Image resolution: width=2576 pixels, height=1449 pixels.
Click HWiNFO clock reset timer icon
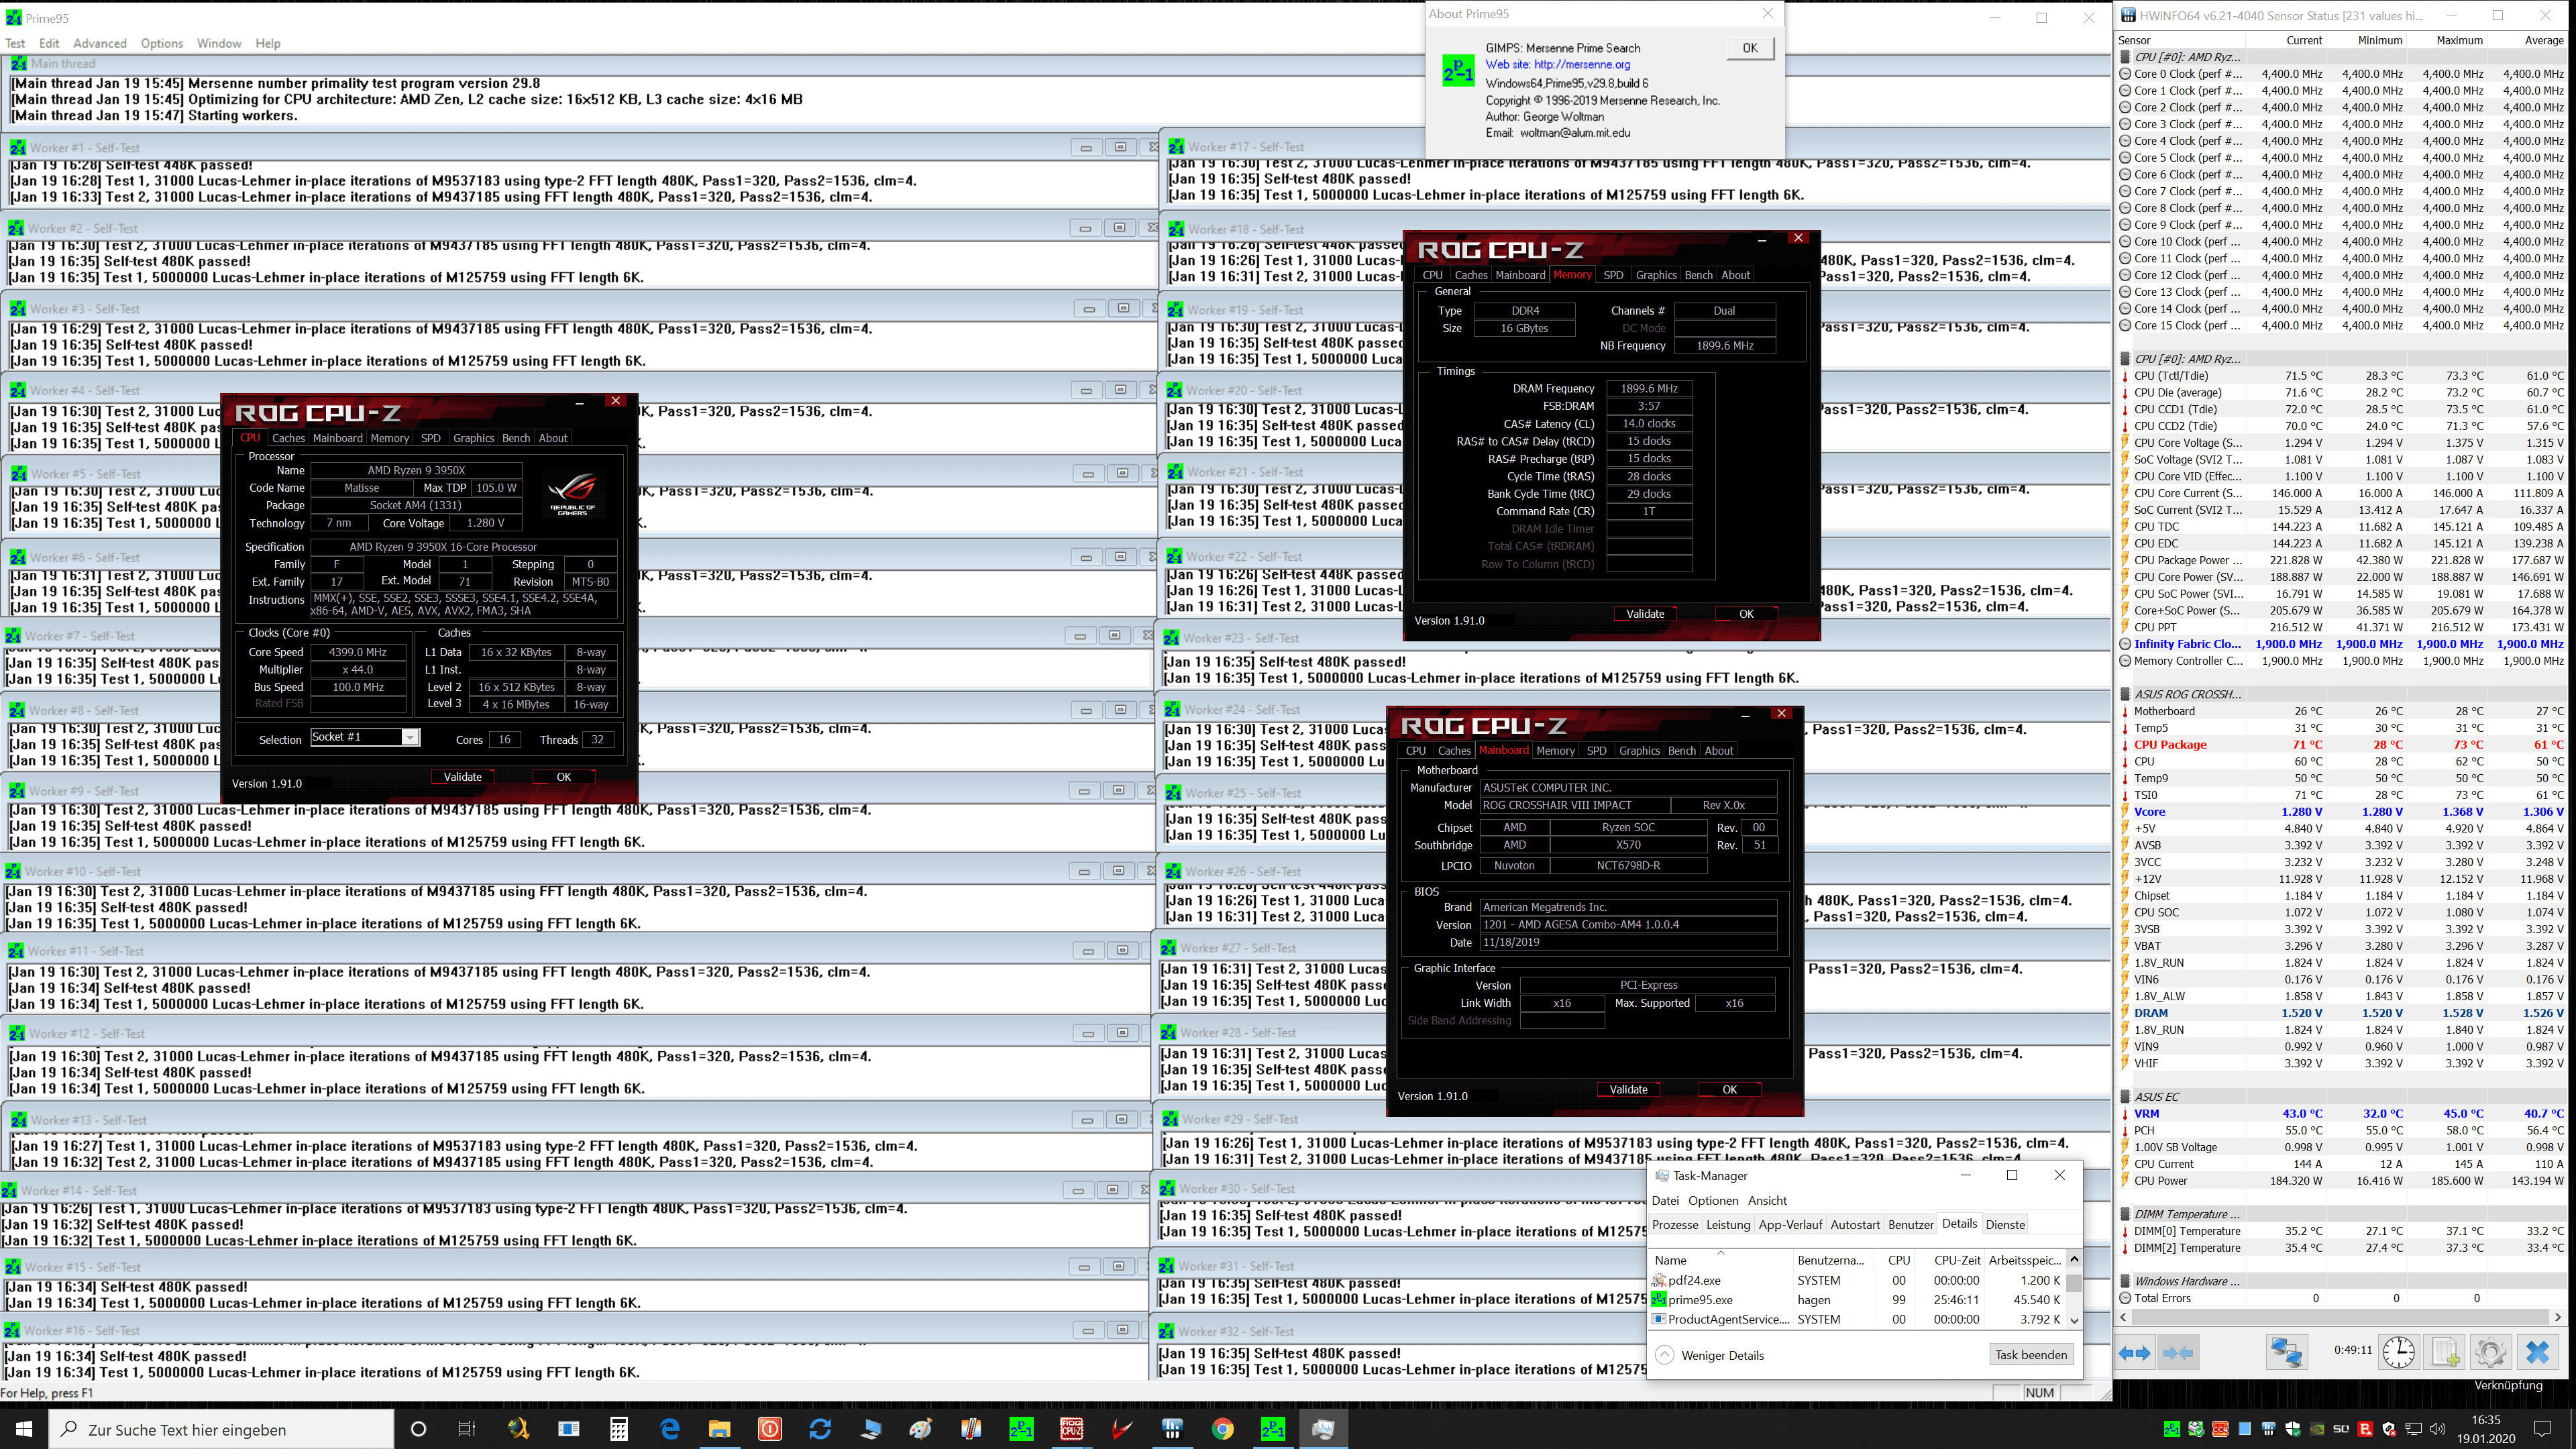click(2398, 1353)
